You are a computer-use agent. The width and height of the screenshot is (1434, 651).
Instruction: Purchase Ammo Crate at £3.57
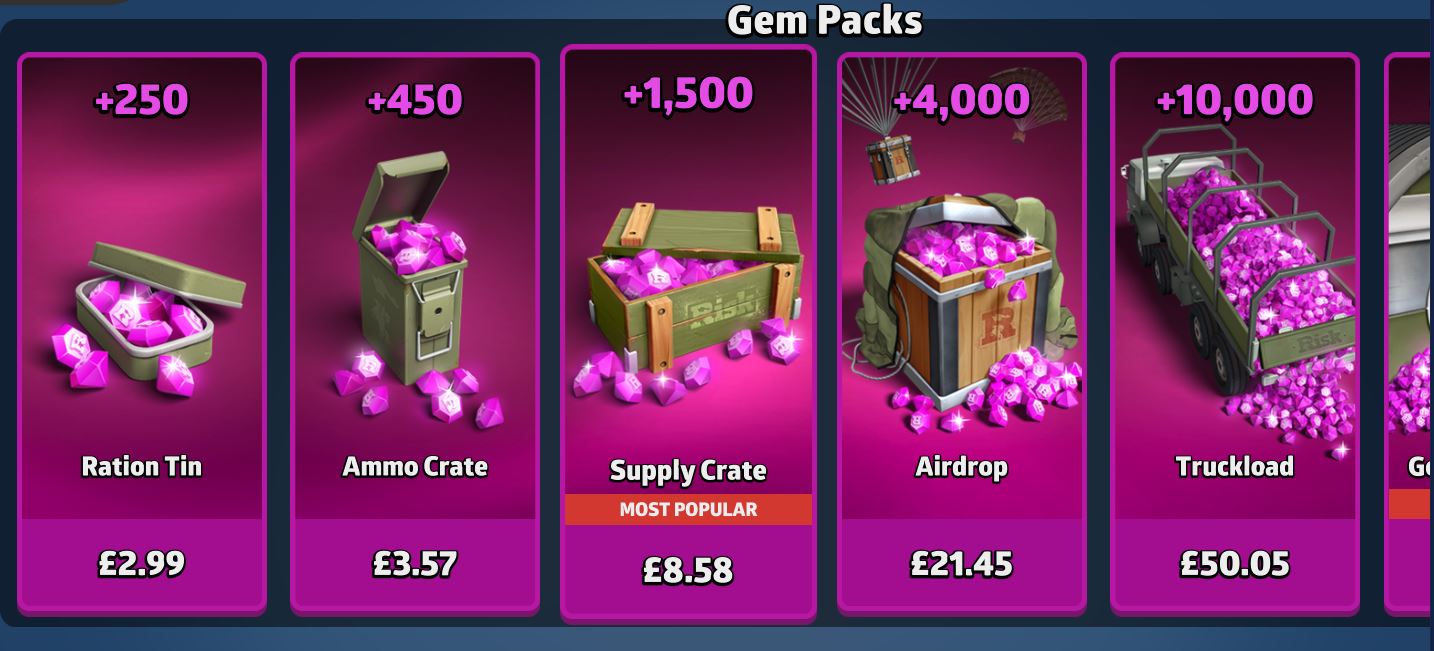coord(415,564)
